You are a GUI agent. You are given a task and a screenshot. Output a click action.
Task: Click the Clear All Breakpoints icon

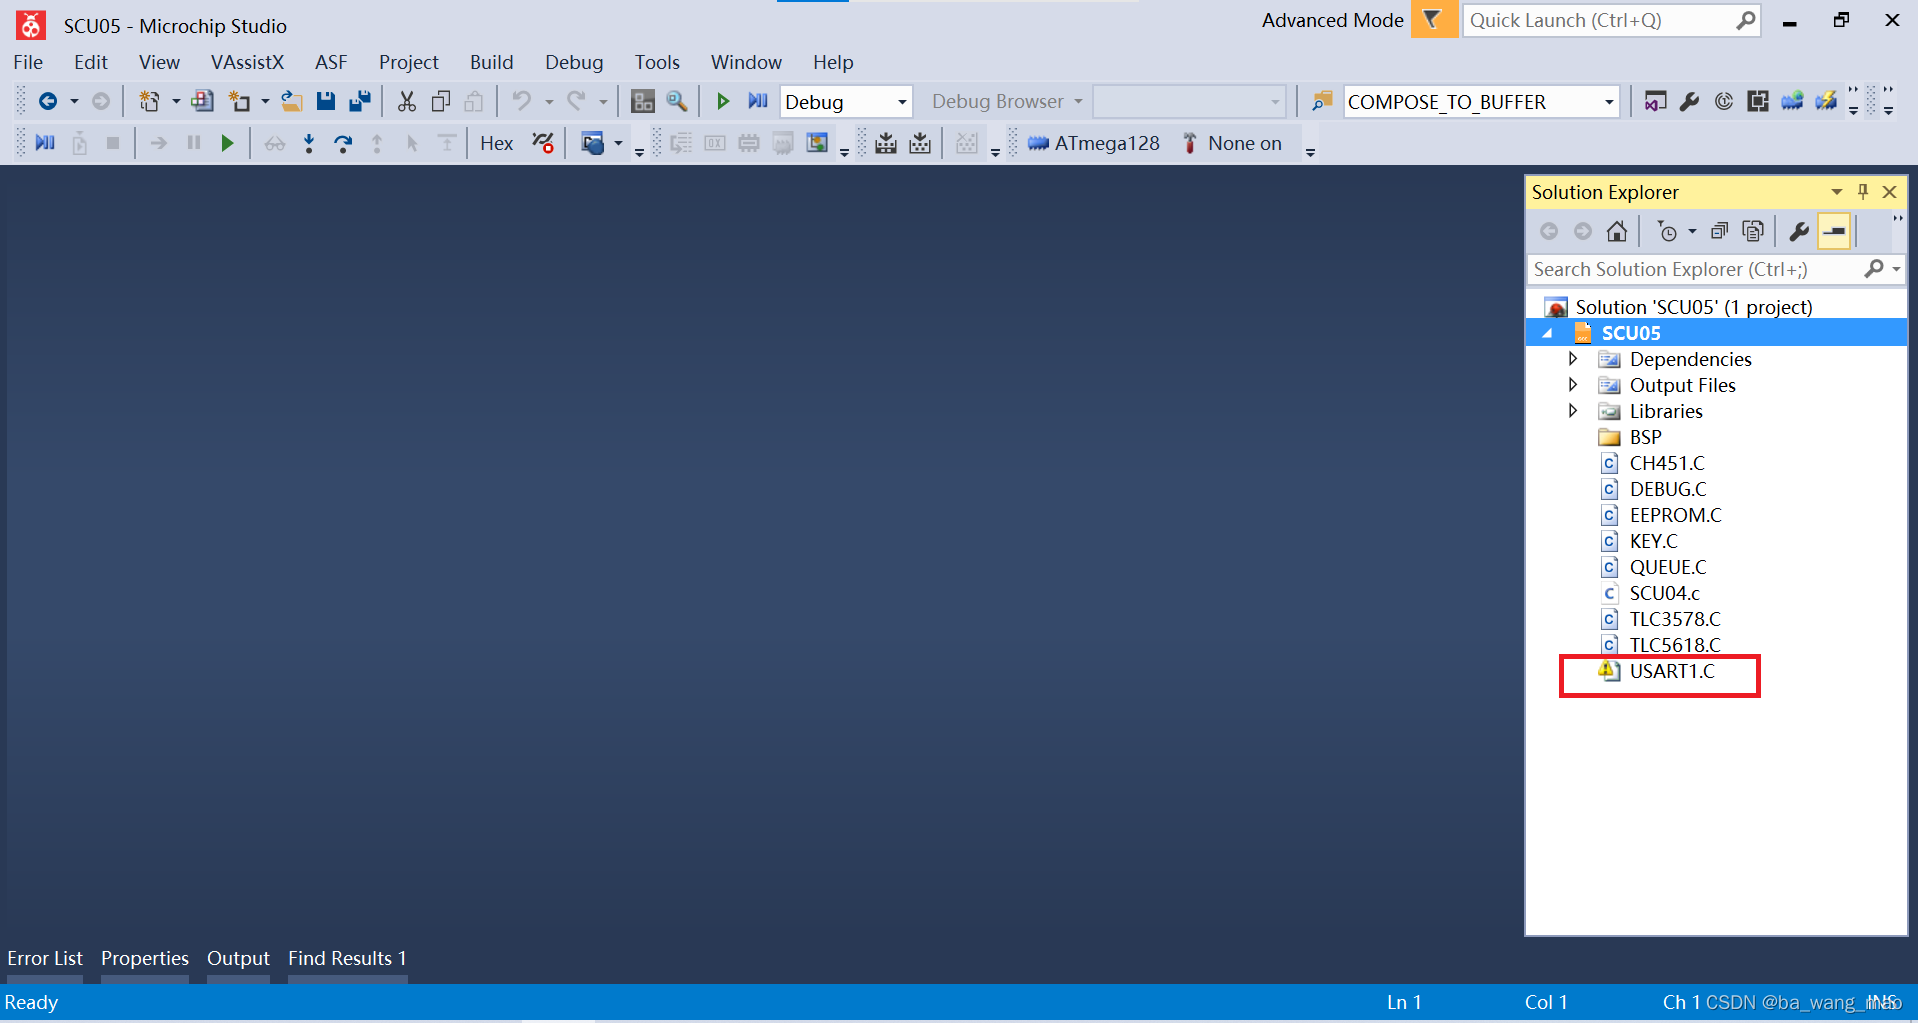tap(543, 143)
